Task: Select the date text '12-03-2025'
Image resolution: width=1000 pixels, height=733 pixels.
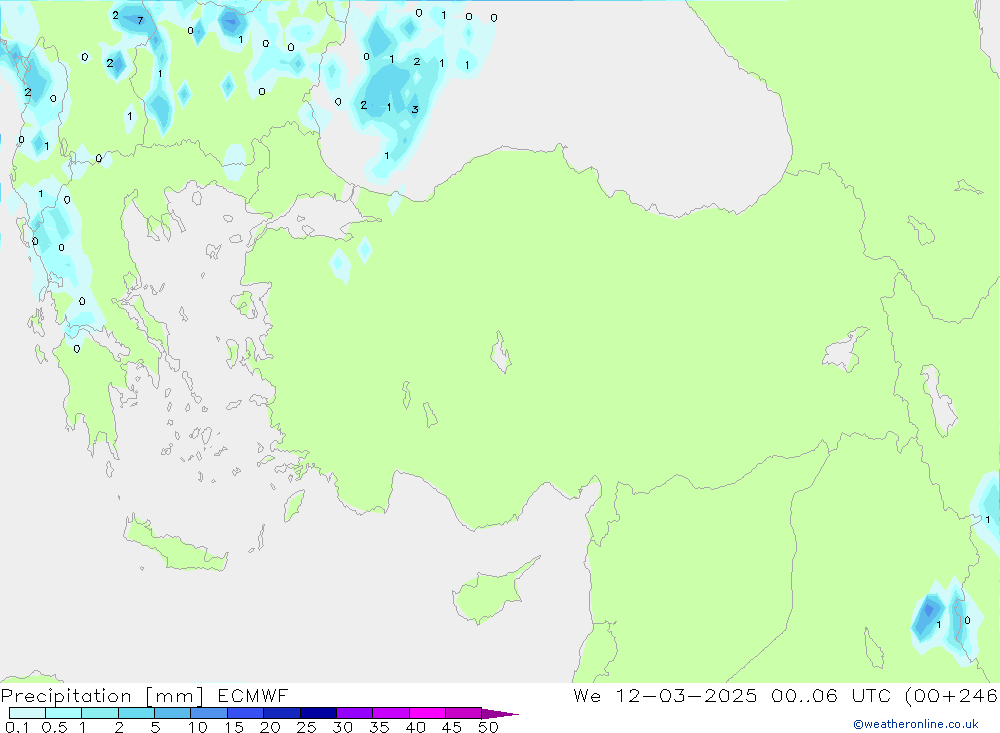Action: tap(686, 696)
